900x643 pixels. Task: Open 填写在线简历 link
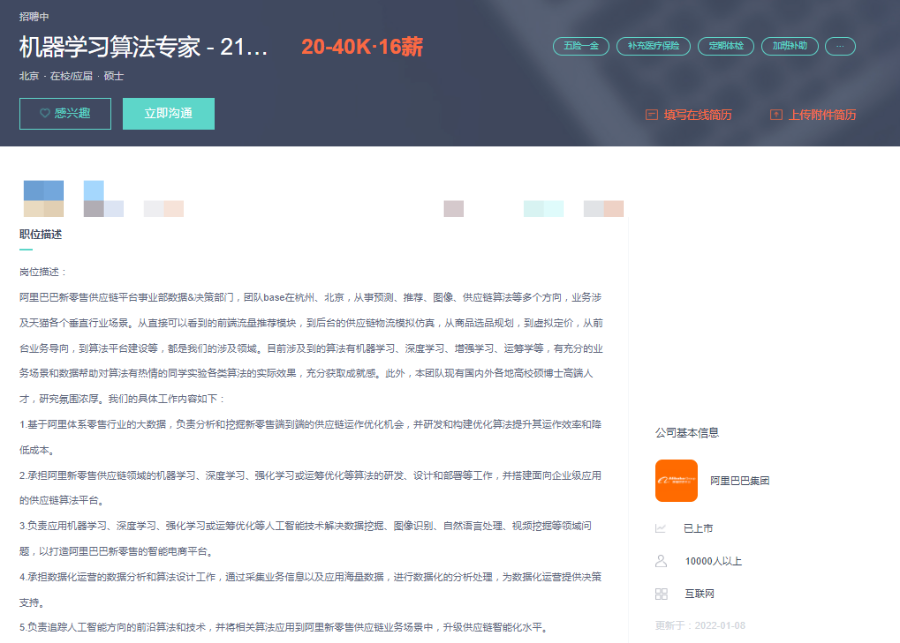(697, 115)
